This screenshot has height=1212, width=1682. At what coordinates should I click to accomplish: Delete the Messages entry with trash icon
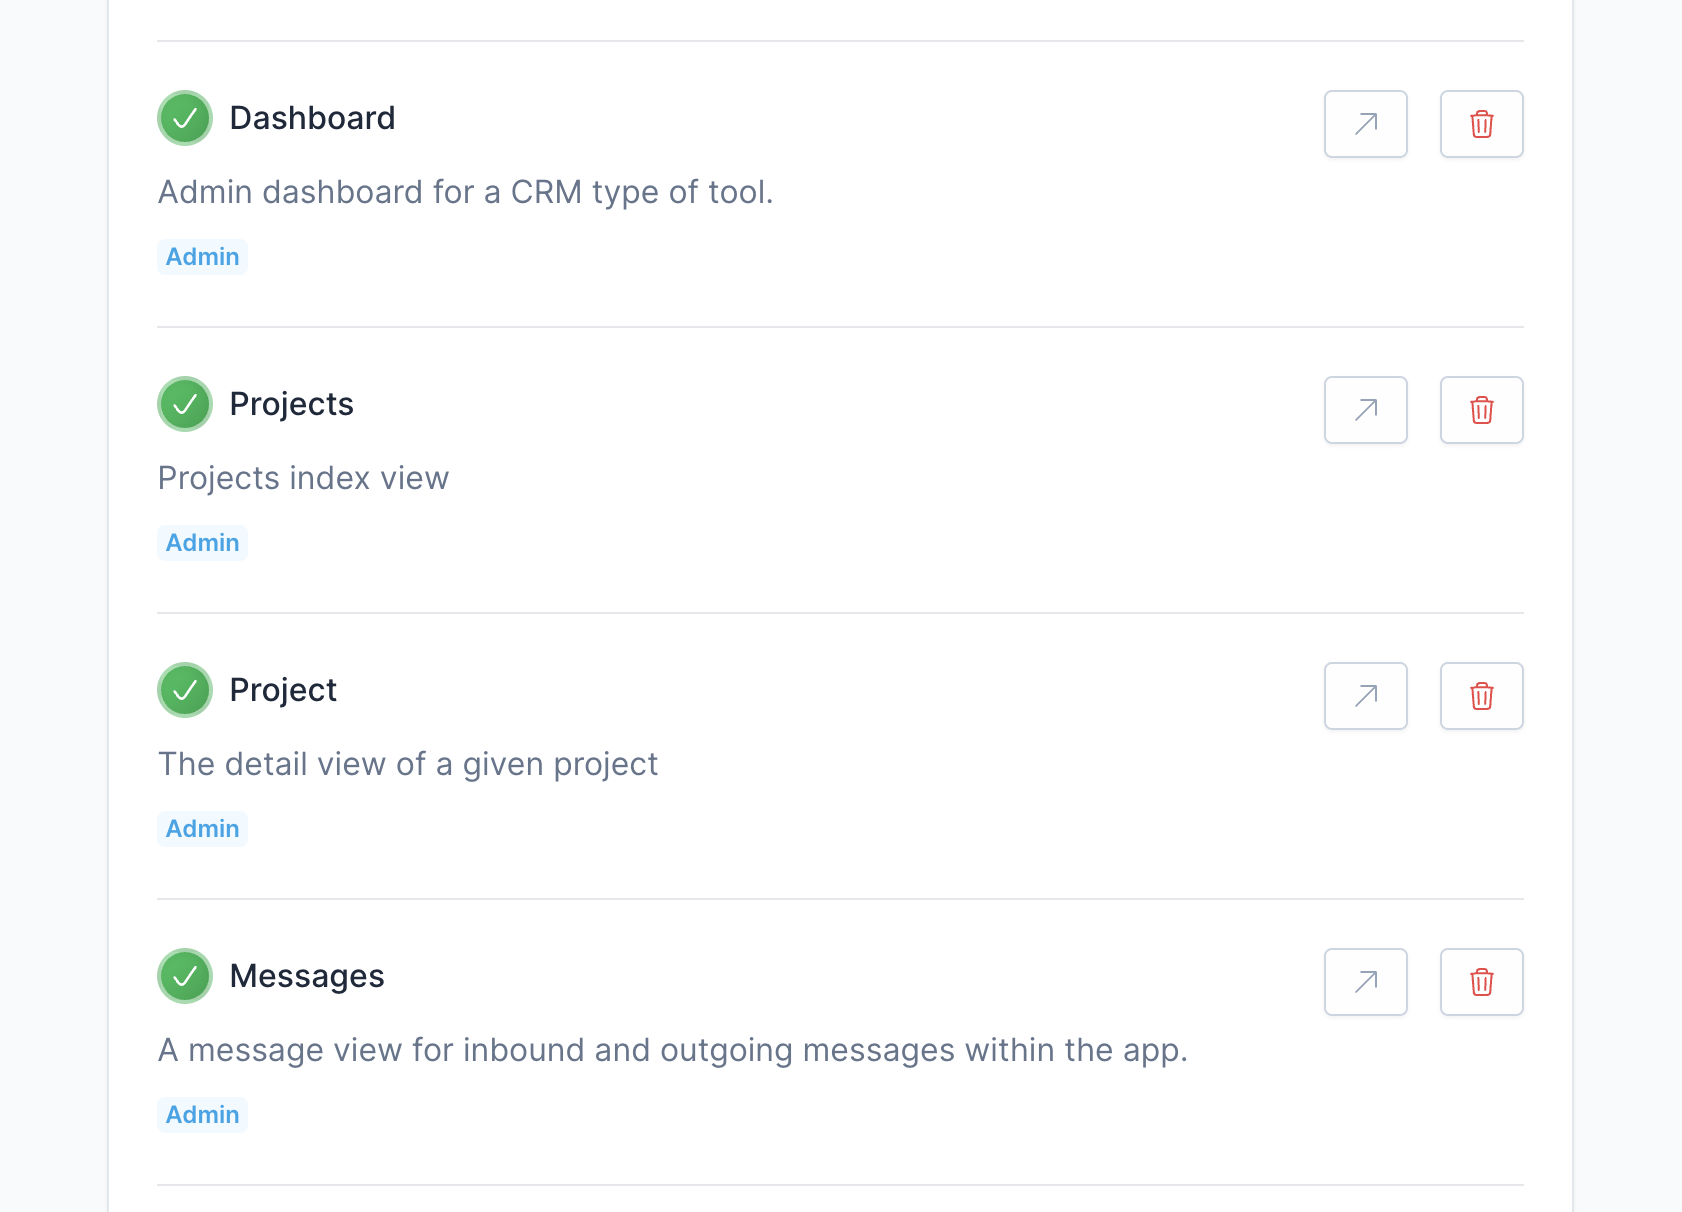pyautogui.click(x=1481, y=982)
